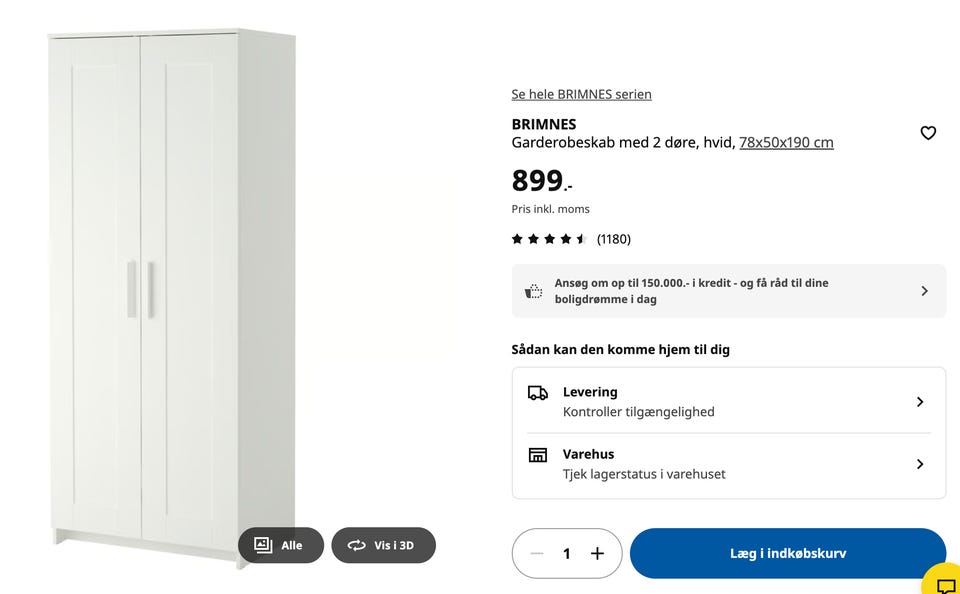Open credit offer banner chevron
The width and height of the screenshot is (960, 594).
click(924, 291)
